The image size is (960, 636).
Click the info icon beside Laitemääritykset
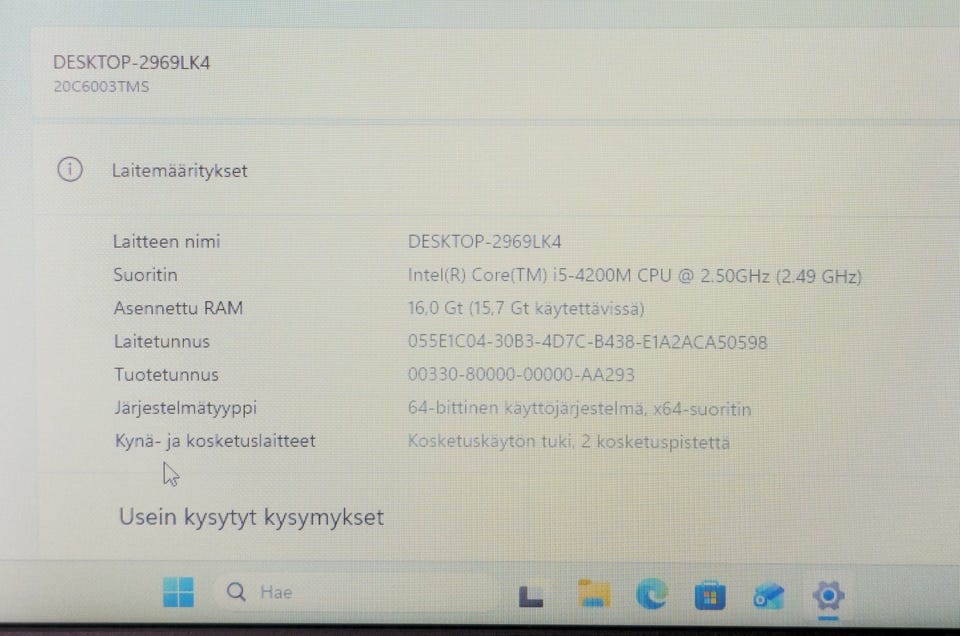70,169
